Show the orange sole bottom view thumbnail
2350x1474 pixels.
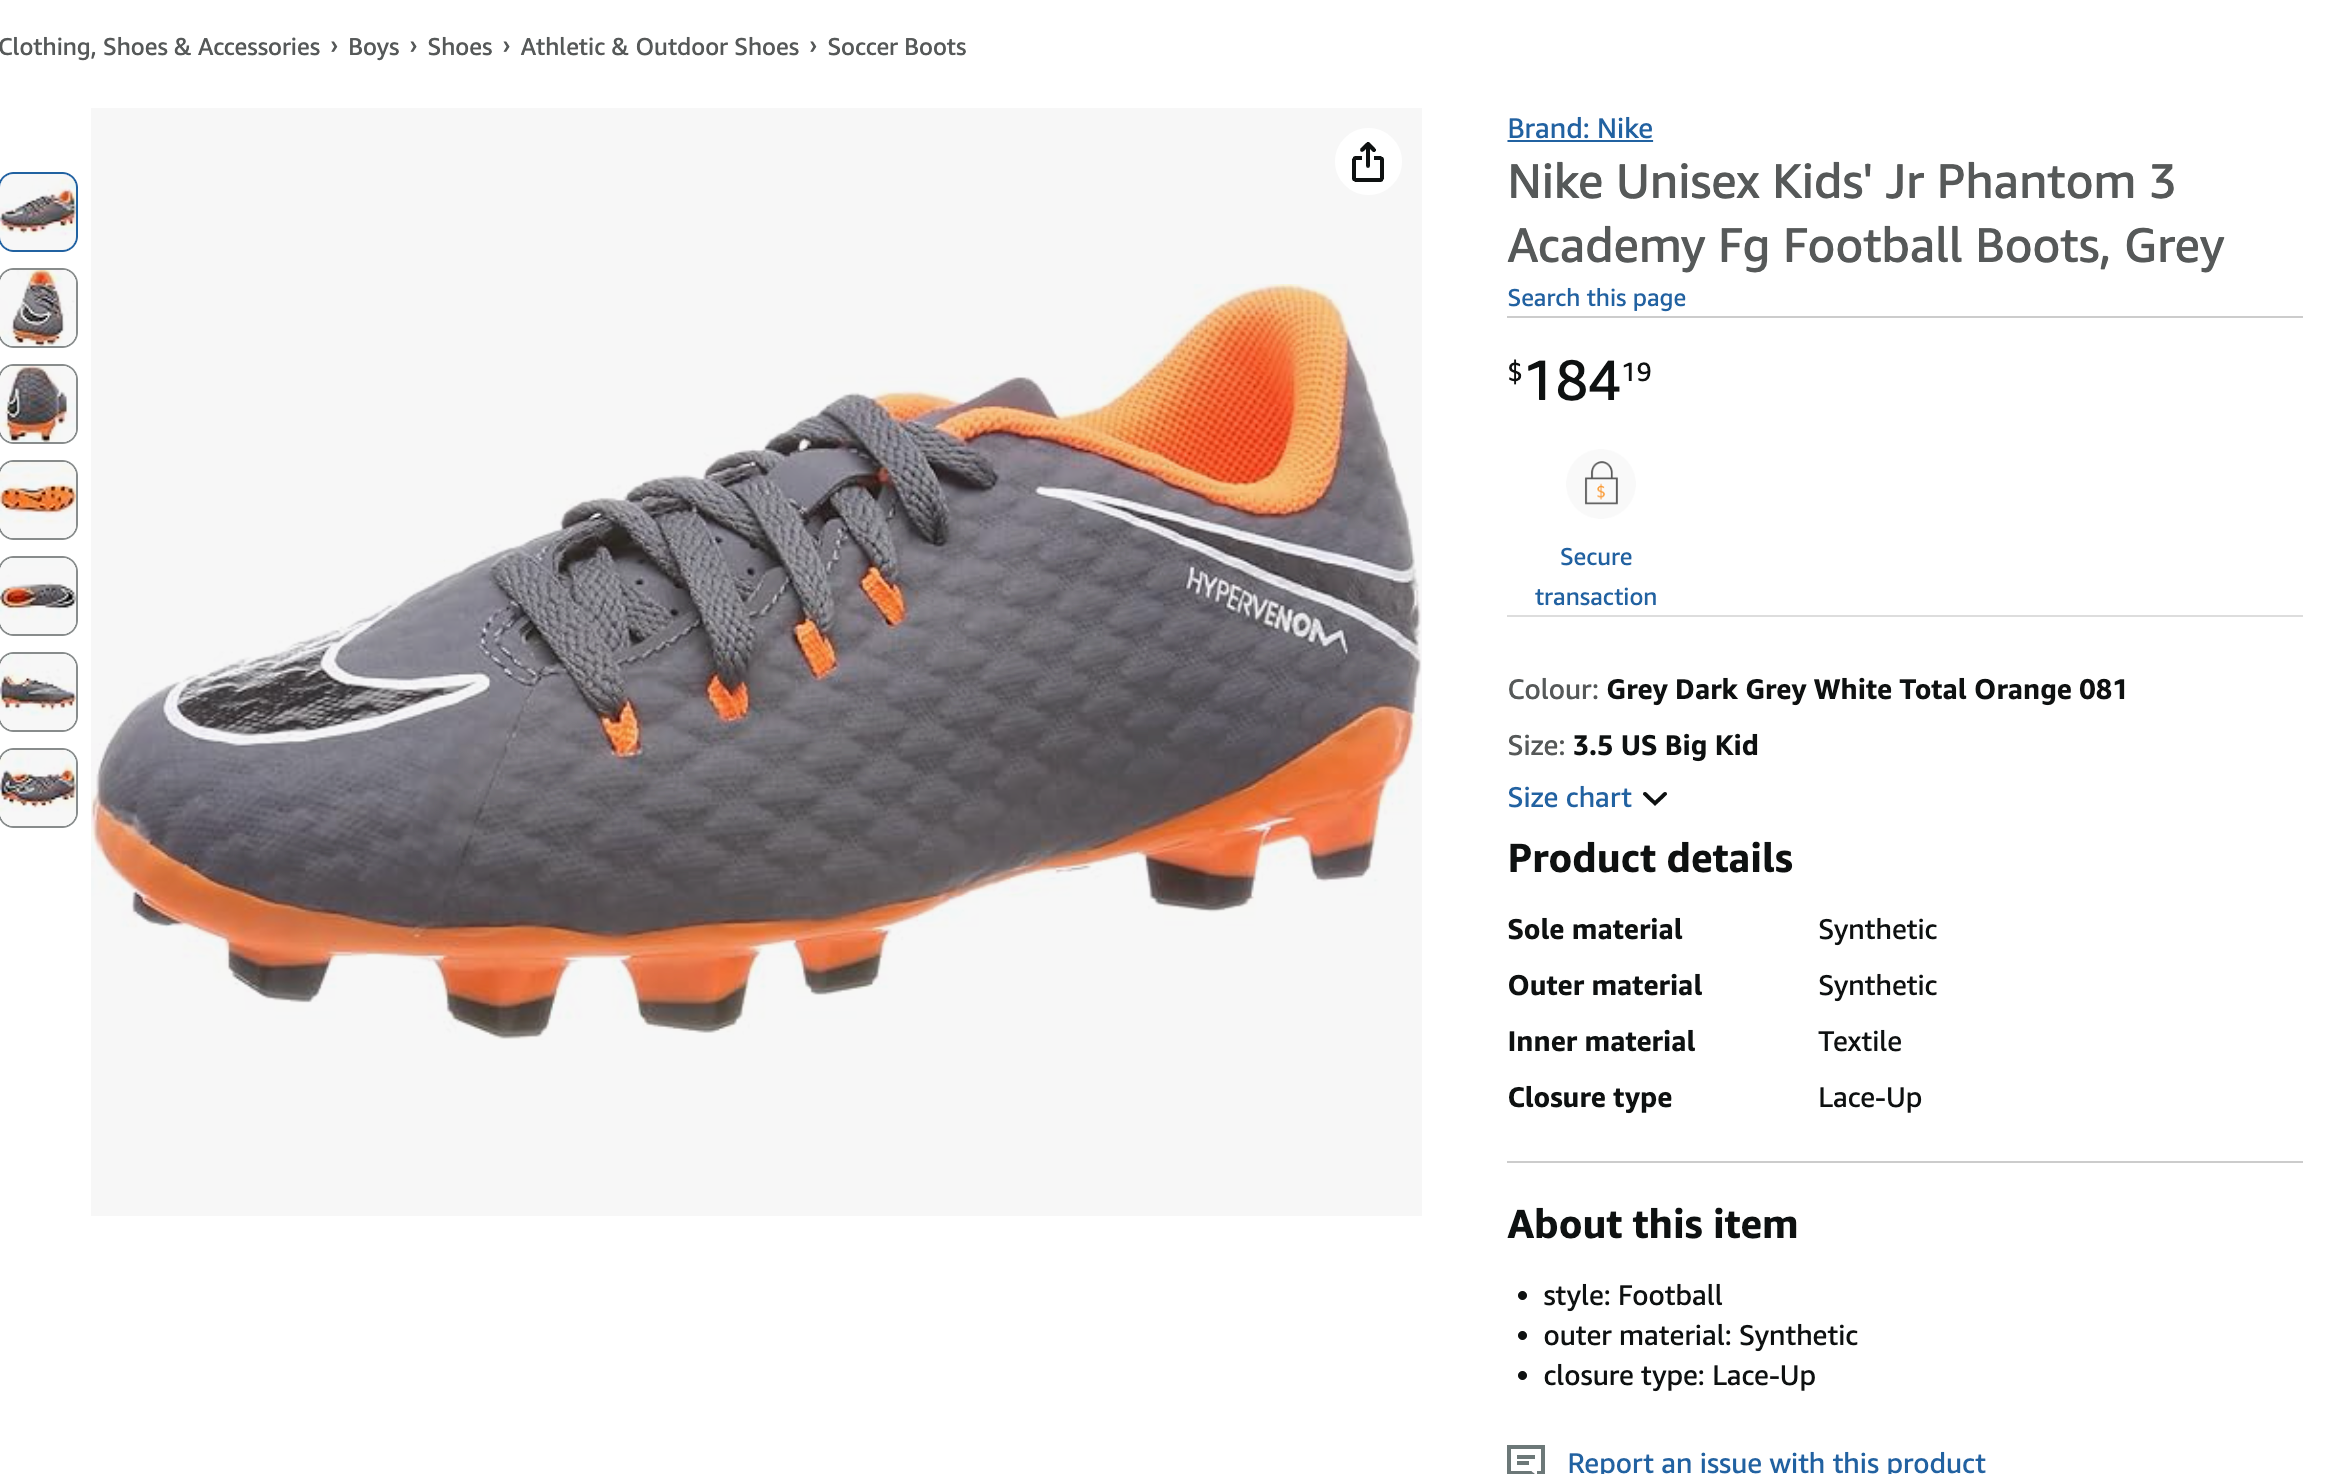[39, 500]
